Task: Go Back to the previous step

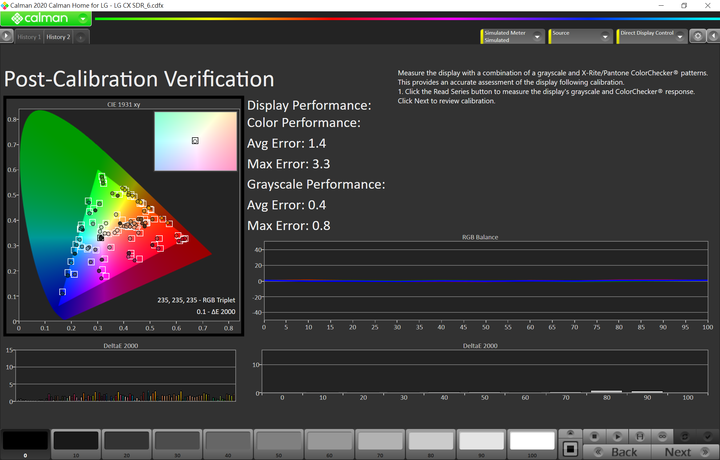Action: [617, 452]
